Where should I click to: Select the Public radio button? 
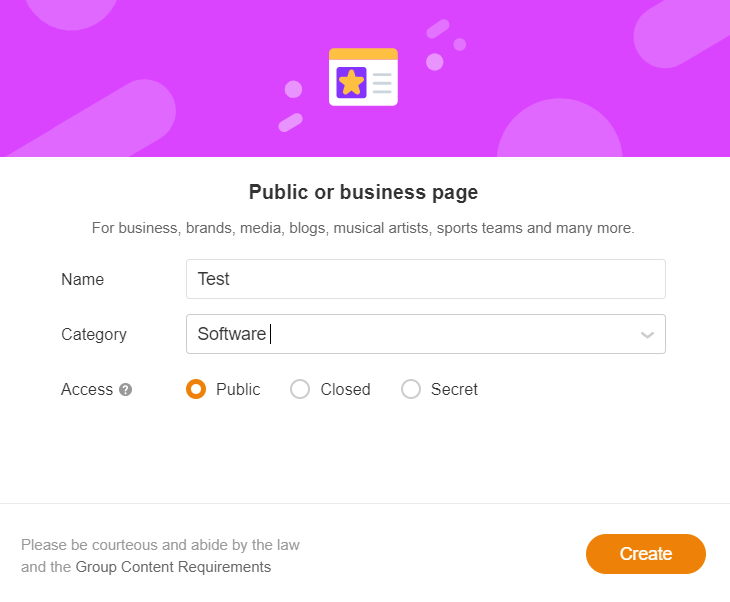pos(196,389)
